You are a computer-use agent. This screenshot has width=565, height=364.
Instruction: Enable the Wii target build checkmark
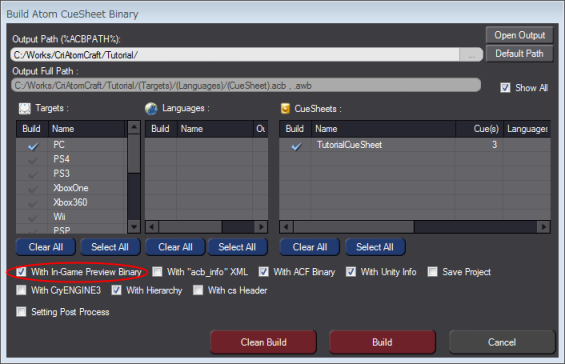pyautogui.click(x=33, y=217)
